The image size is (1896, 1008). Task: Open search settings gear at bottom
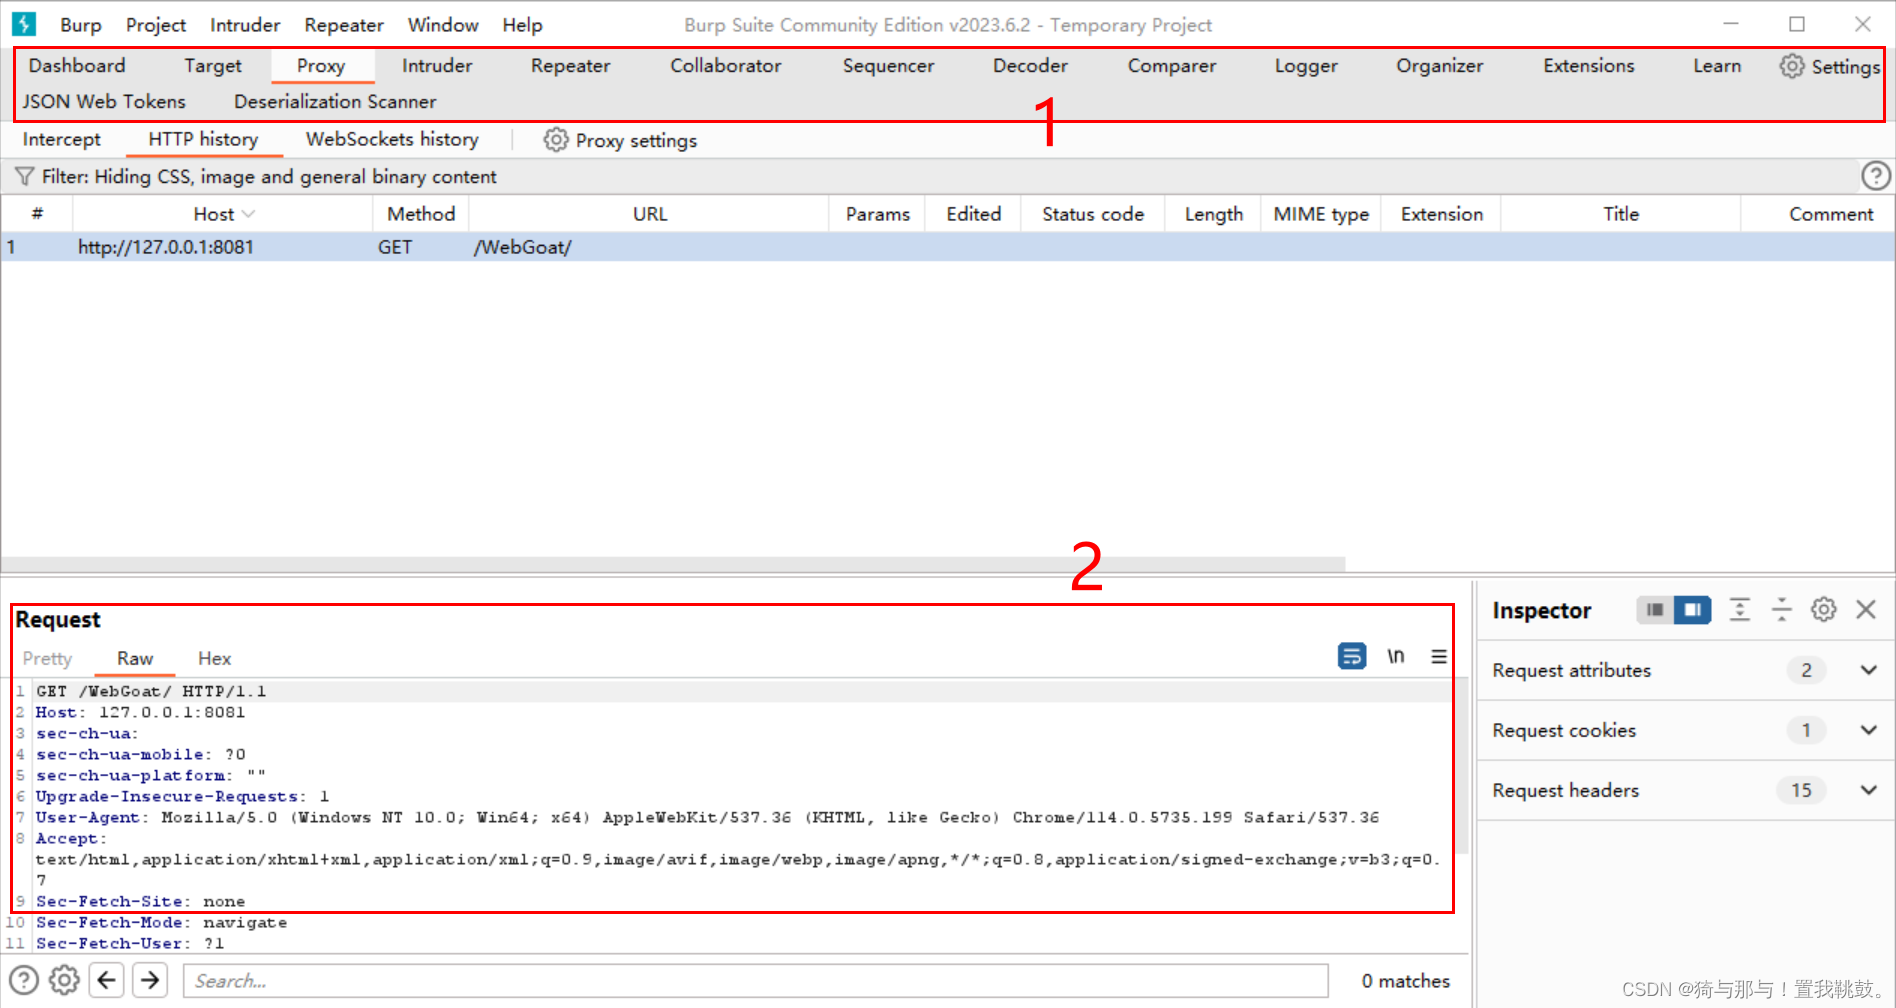(x=64, y=980)
